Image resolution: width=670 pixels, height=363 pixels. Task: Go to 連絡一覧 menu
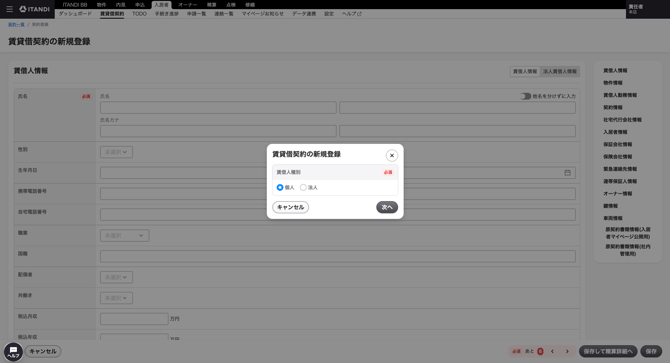224,14
